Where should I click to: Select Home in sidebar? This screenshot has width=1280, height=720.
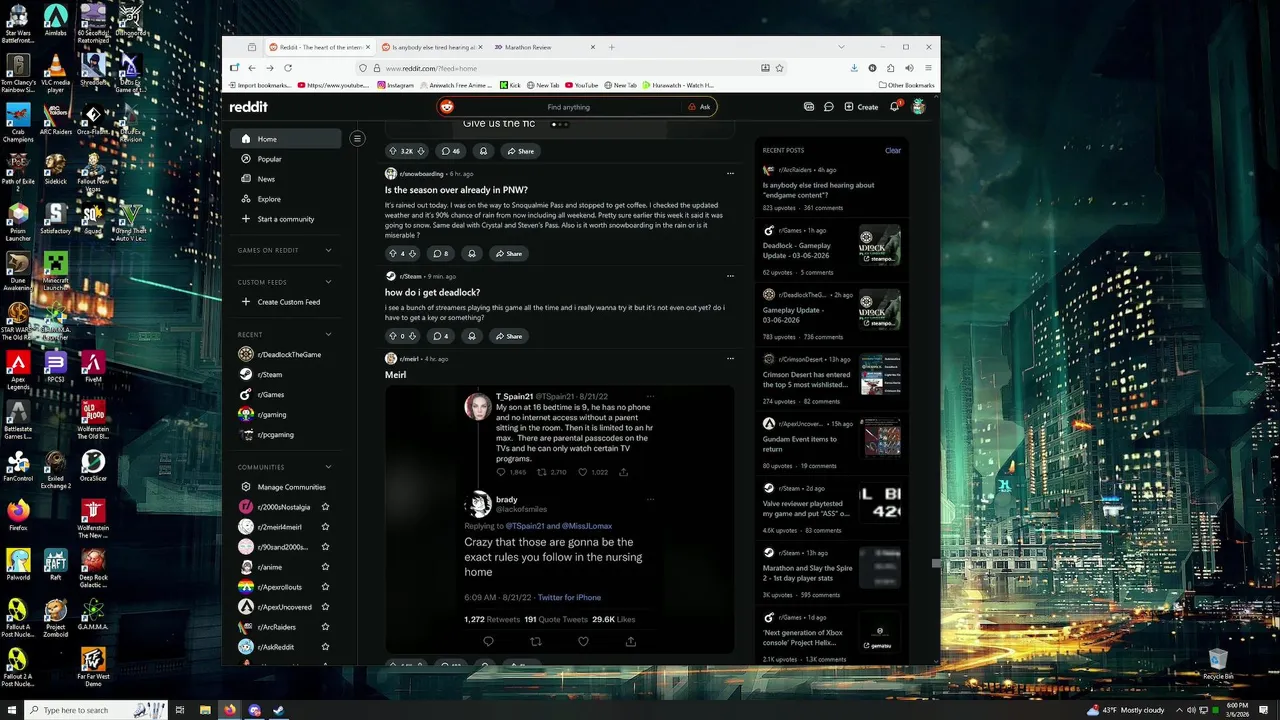(285, 139)
